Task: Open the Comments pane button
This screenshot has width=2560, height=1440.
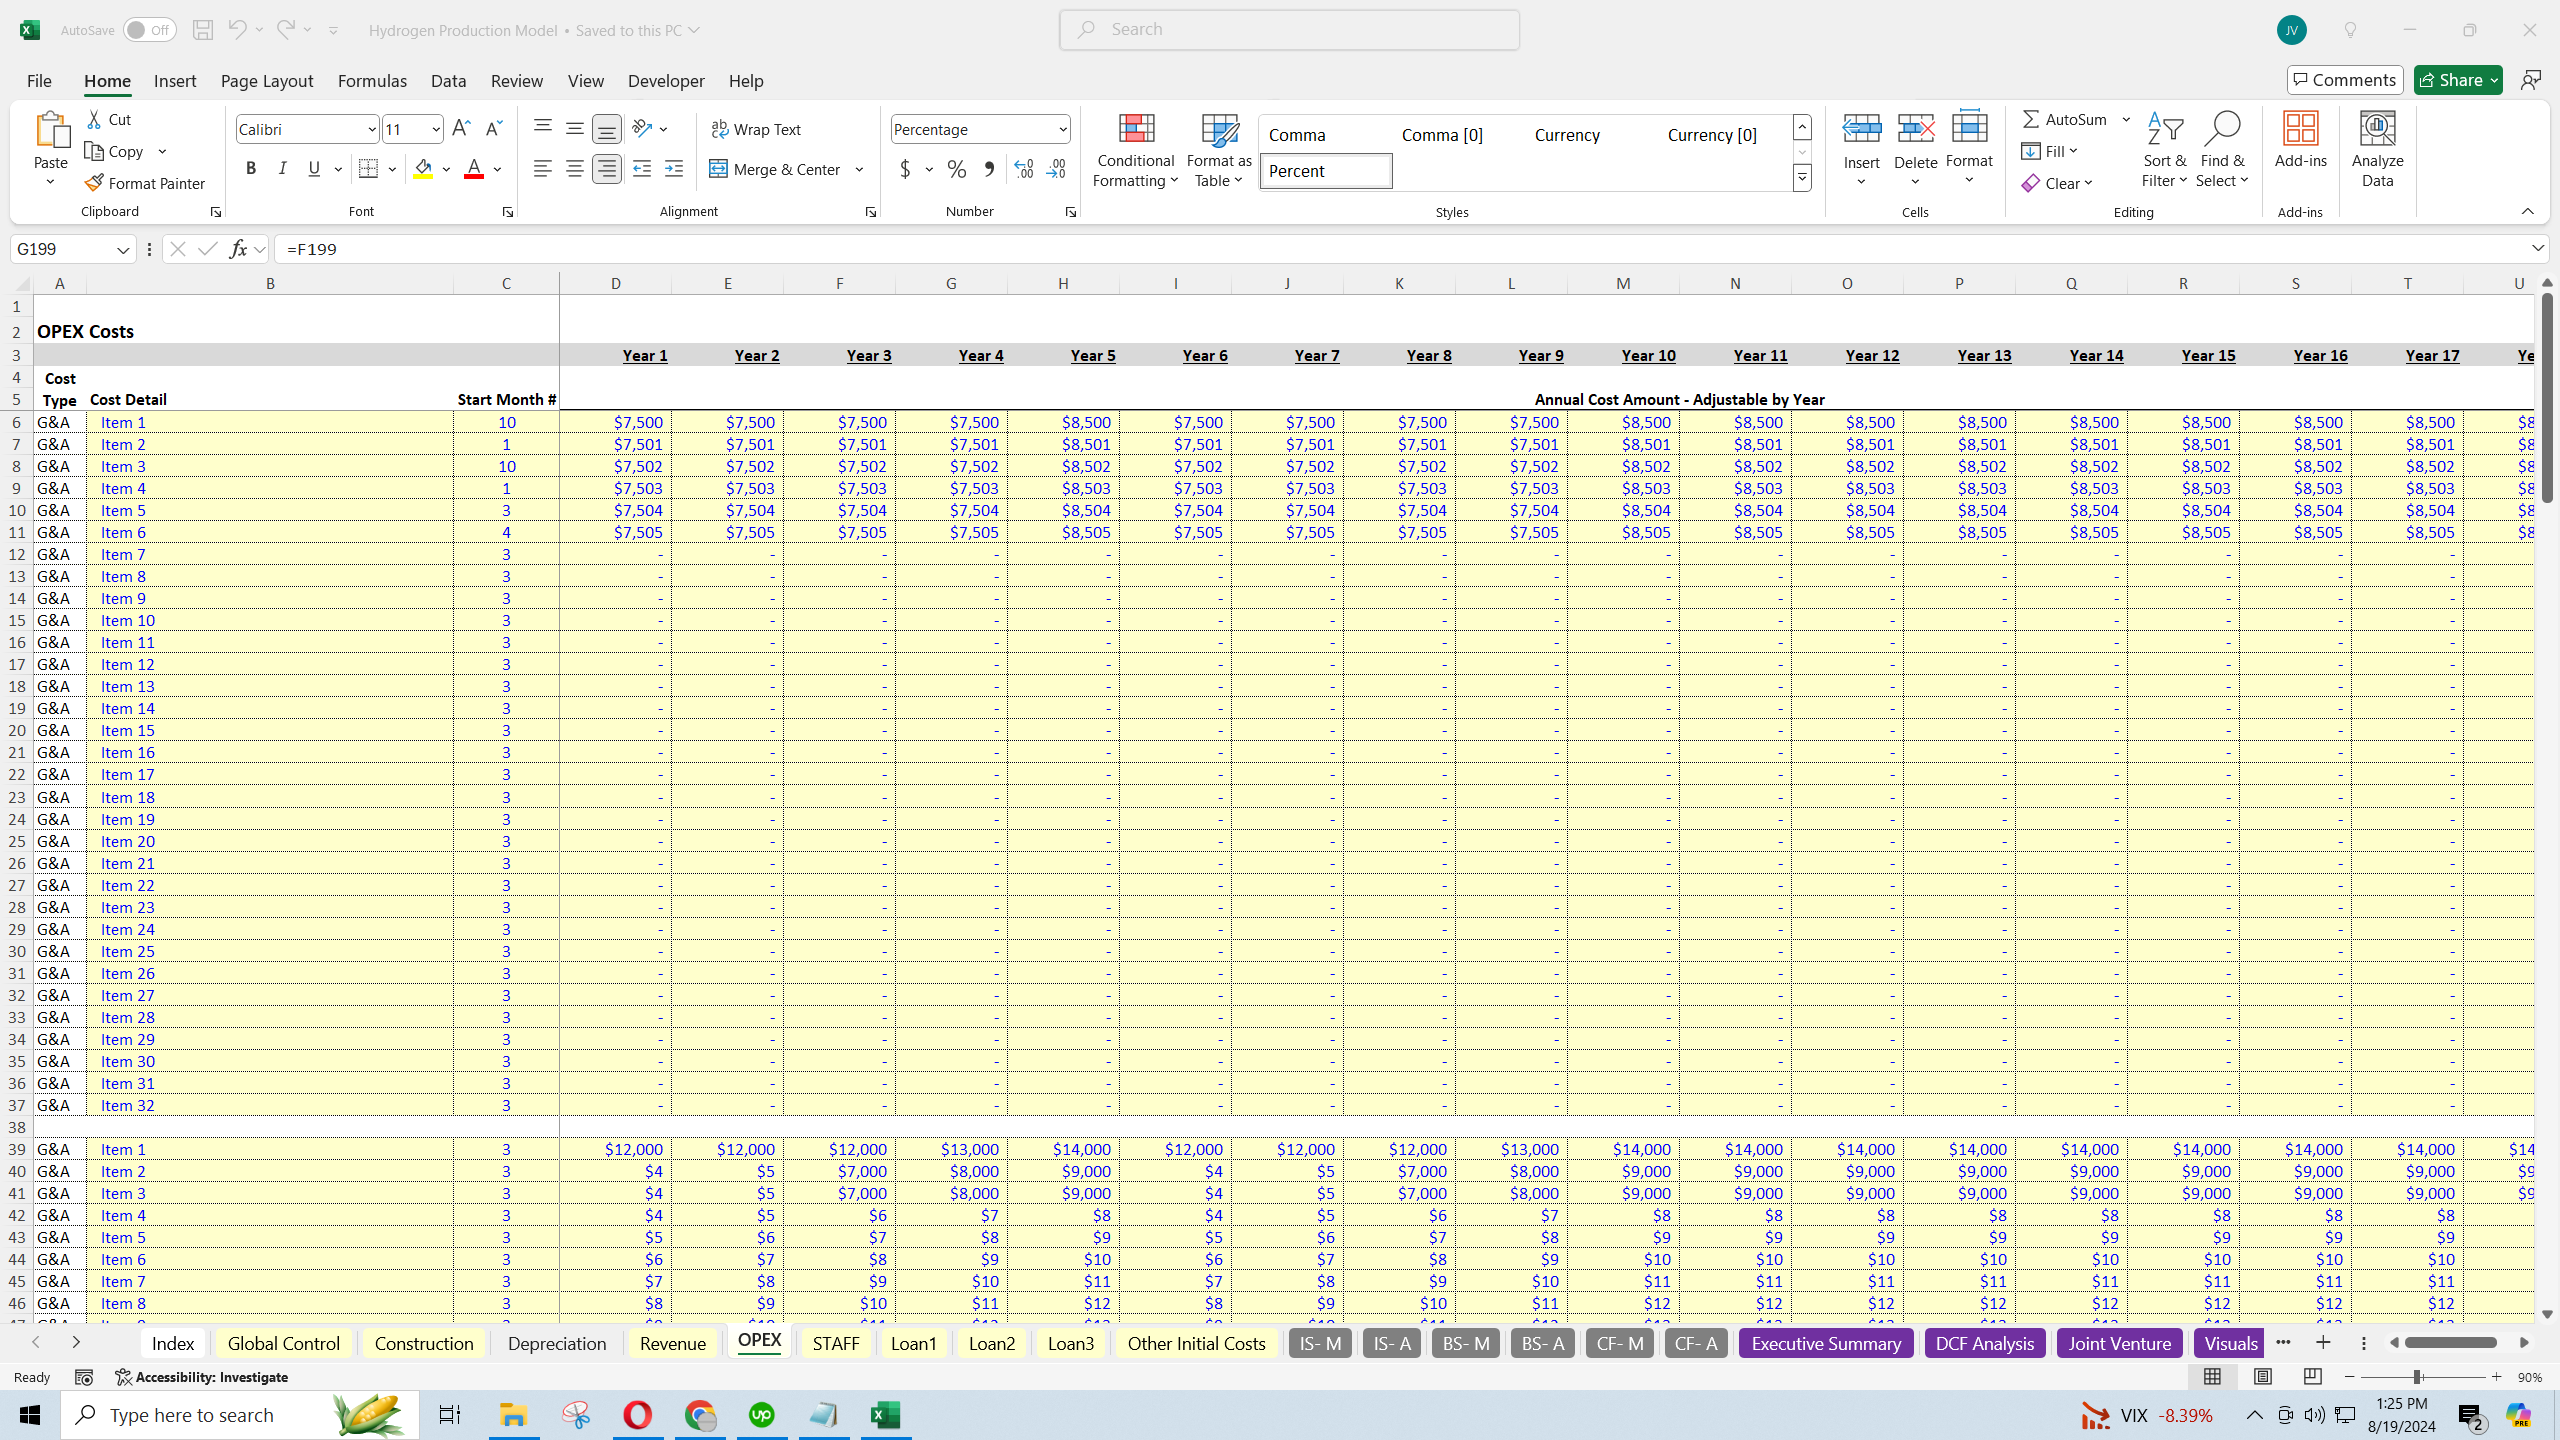Action: coord(2345,80)
